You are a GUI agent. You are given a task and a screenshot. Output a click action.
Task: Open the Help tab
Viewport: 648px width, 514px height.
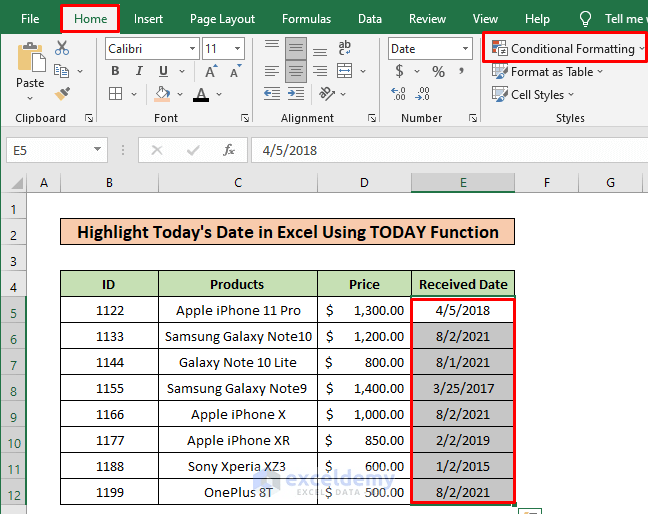537,19
